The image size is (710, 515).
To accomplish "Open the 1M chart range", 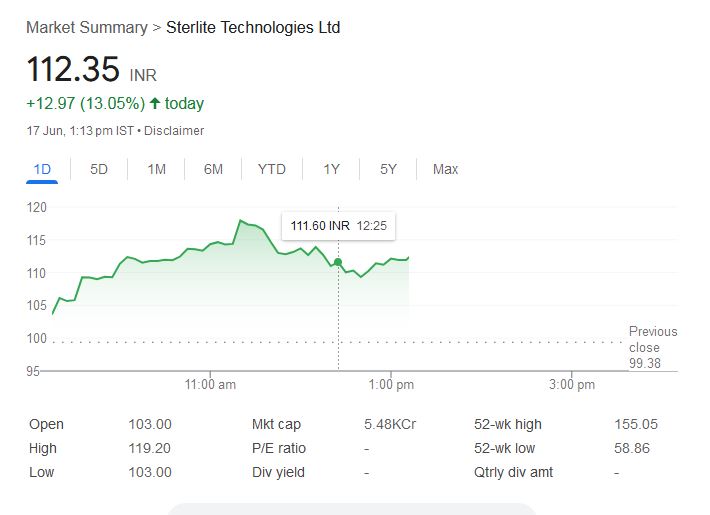I will (156, 169).
